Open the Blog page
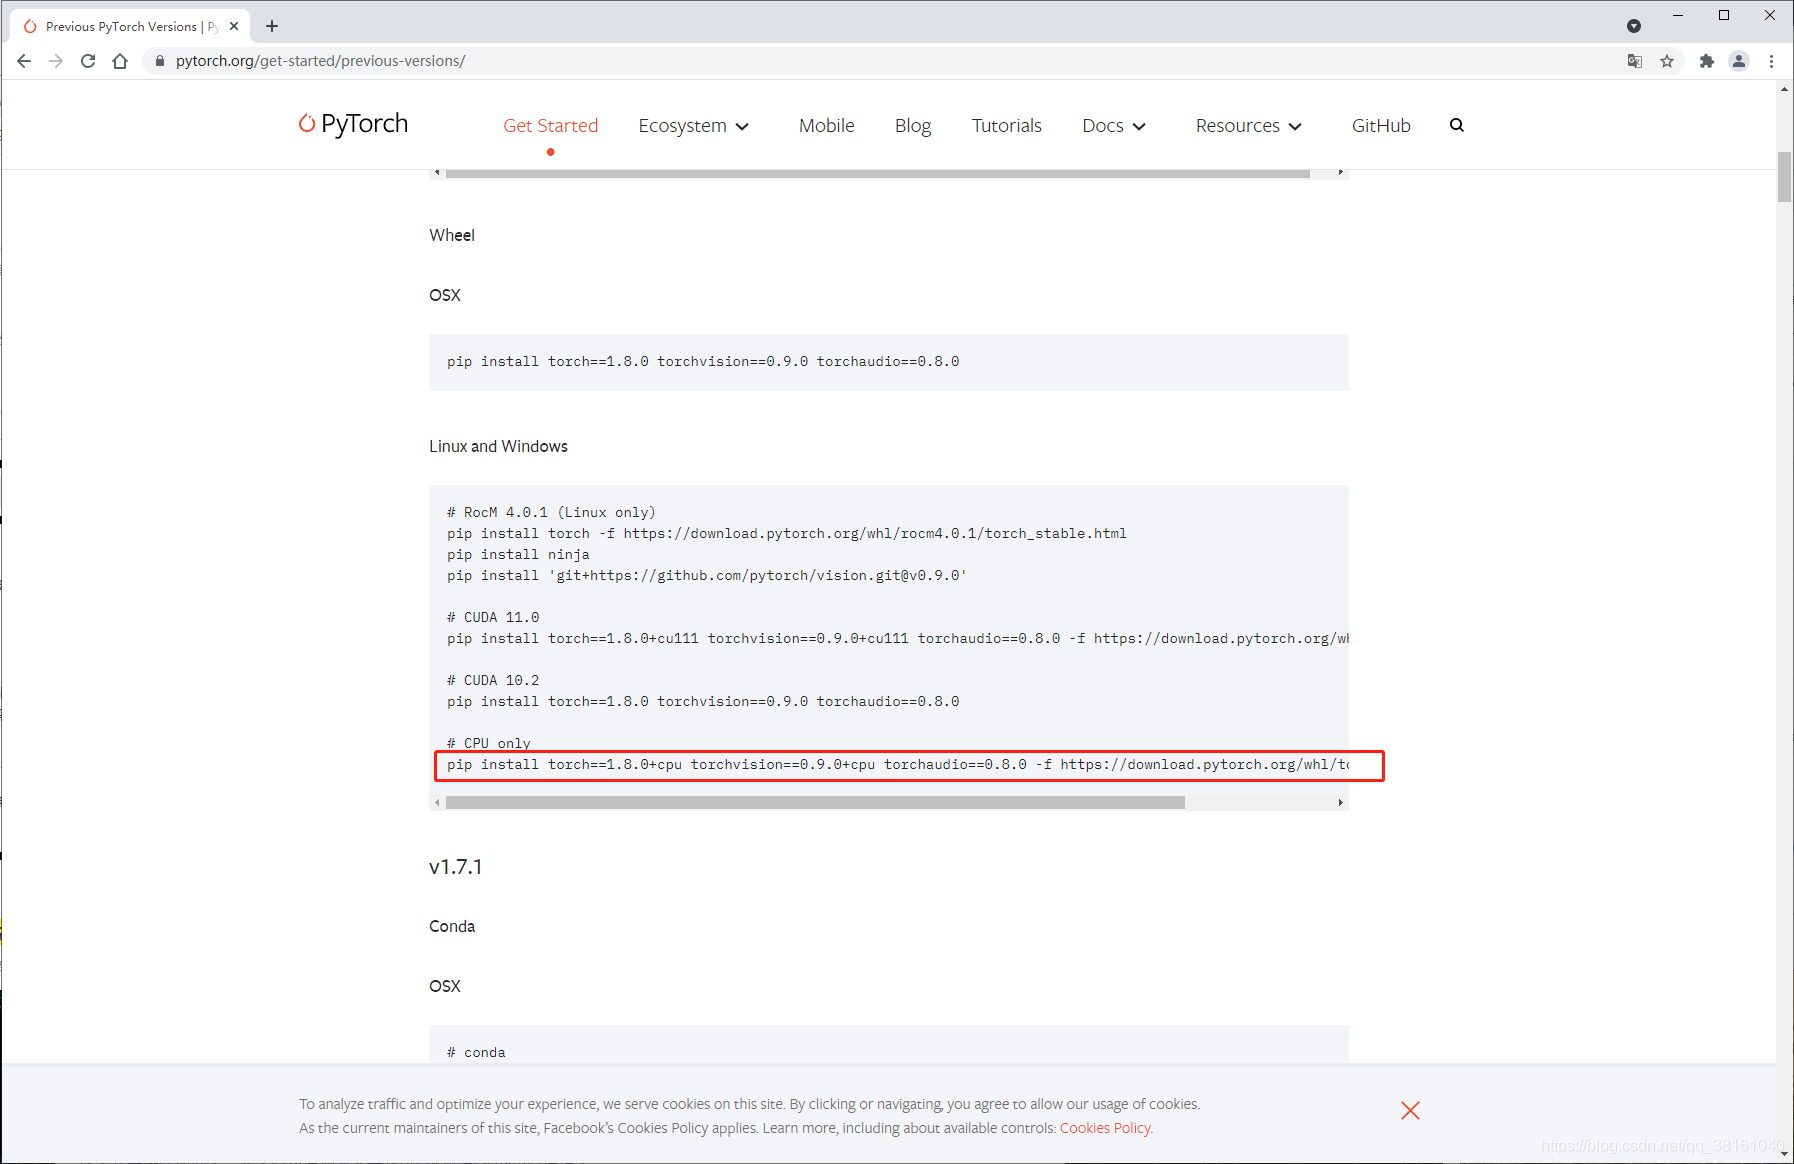 [913, 125]
